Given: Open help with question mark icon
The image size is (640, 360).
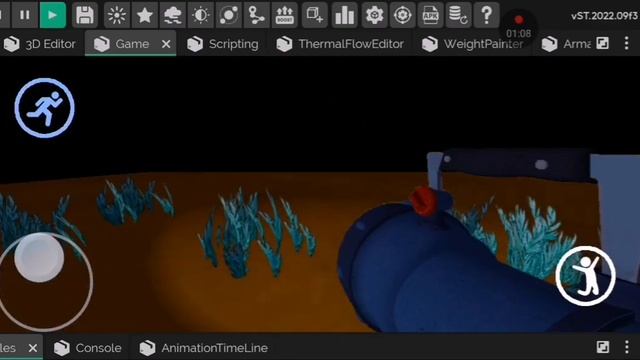Looking at the screenshot, I should point(486,15).
